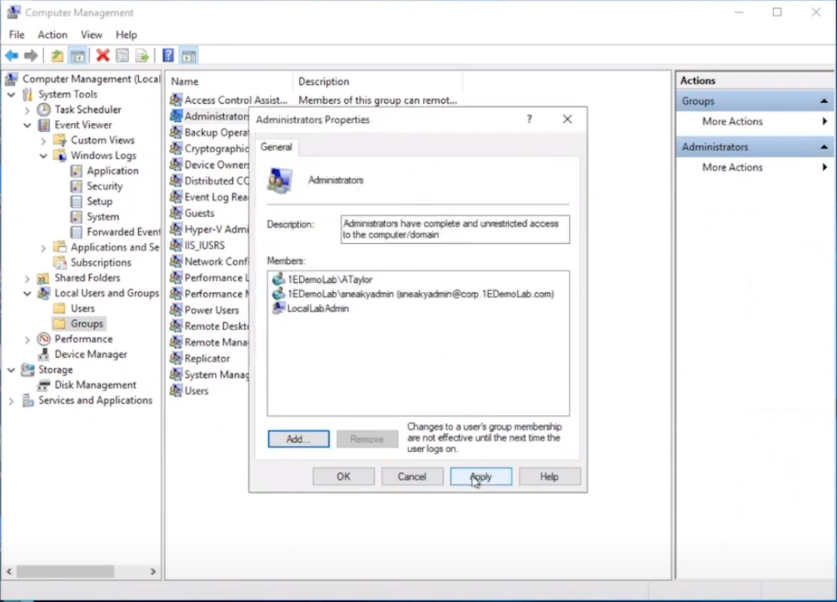Image resolution: width=837 pixels, height=602 pixels.
Task: Click the IIS_IUSRS group icon
Action: pyautogui.click(x=176, y=245)
